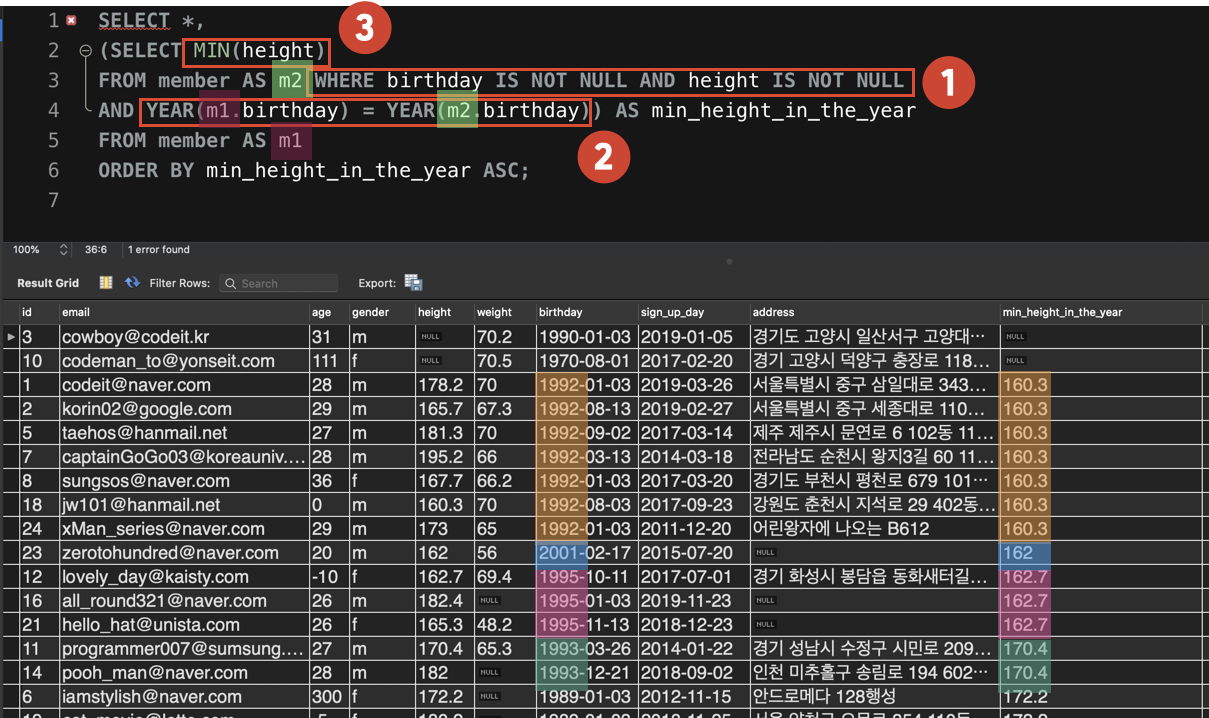1209x718 pixels.
Task: Change the 100% editor zoom stepper
Action: 64,250
